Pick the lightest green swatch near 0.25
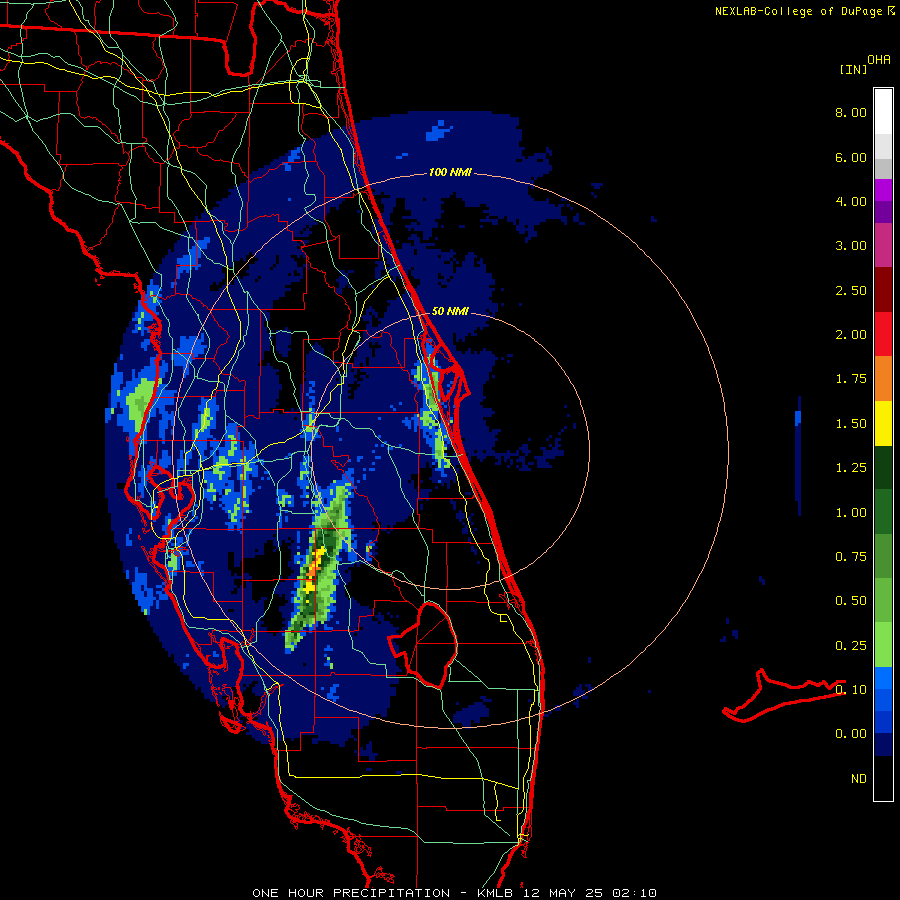 pos(883,645)
